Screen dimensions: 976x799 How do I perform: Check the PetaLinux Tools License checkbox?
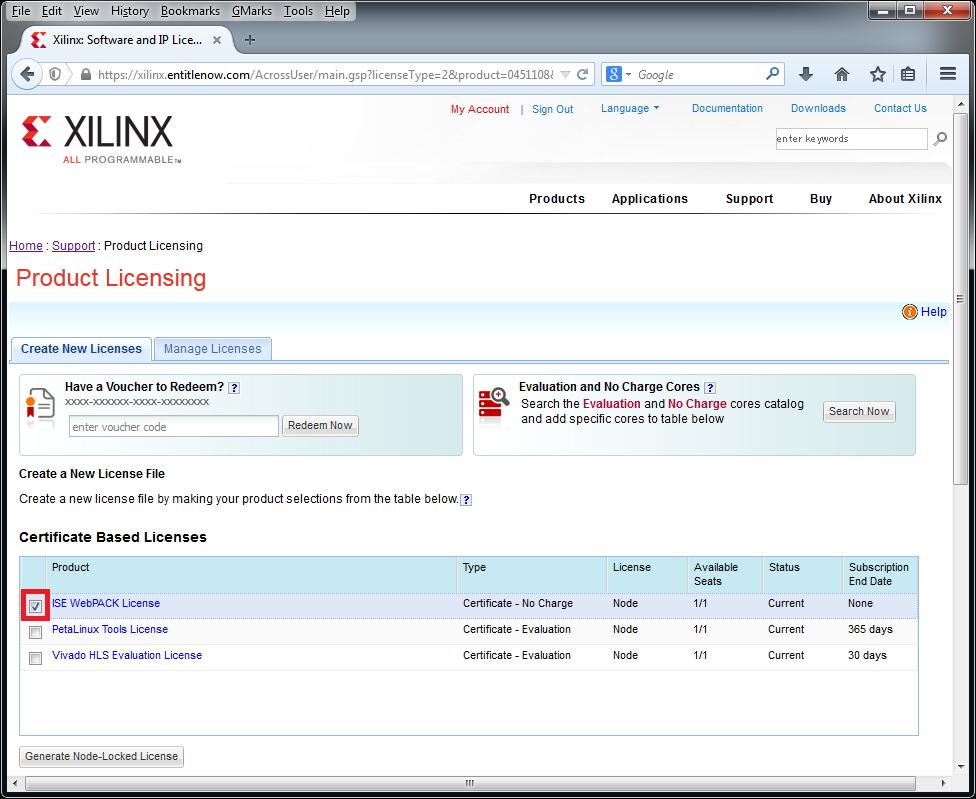click(x=35, y=632)
